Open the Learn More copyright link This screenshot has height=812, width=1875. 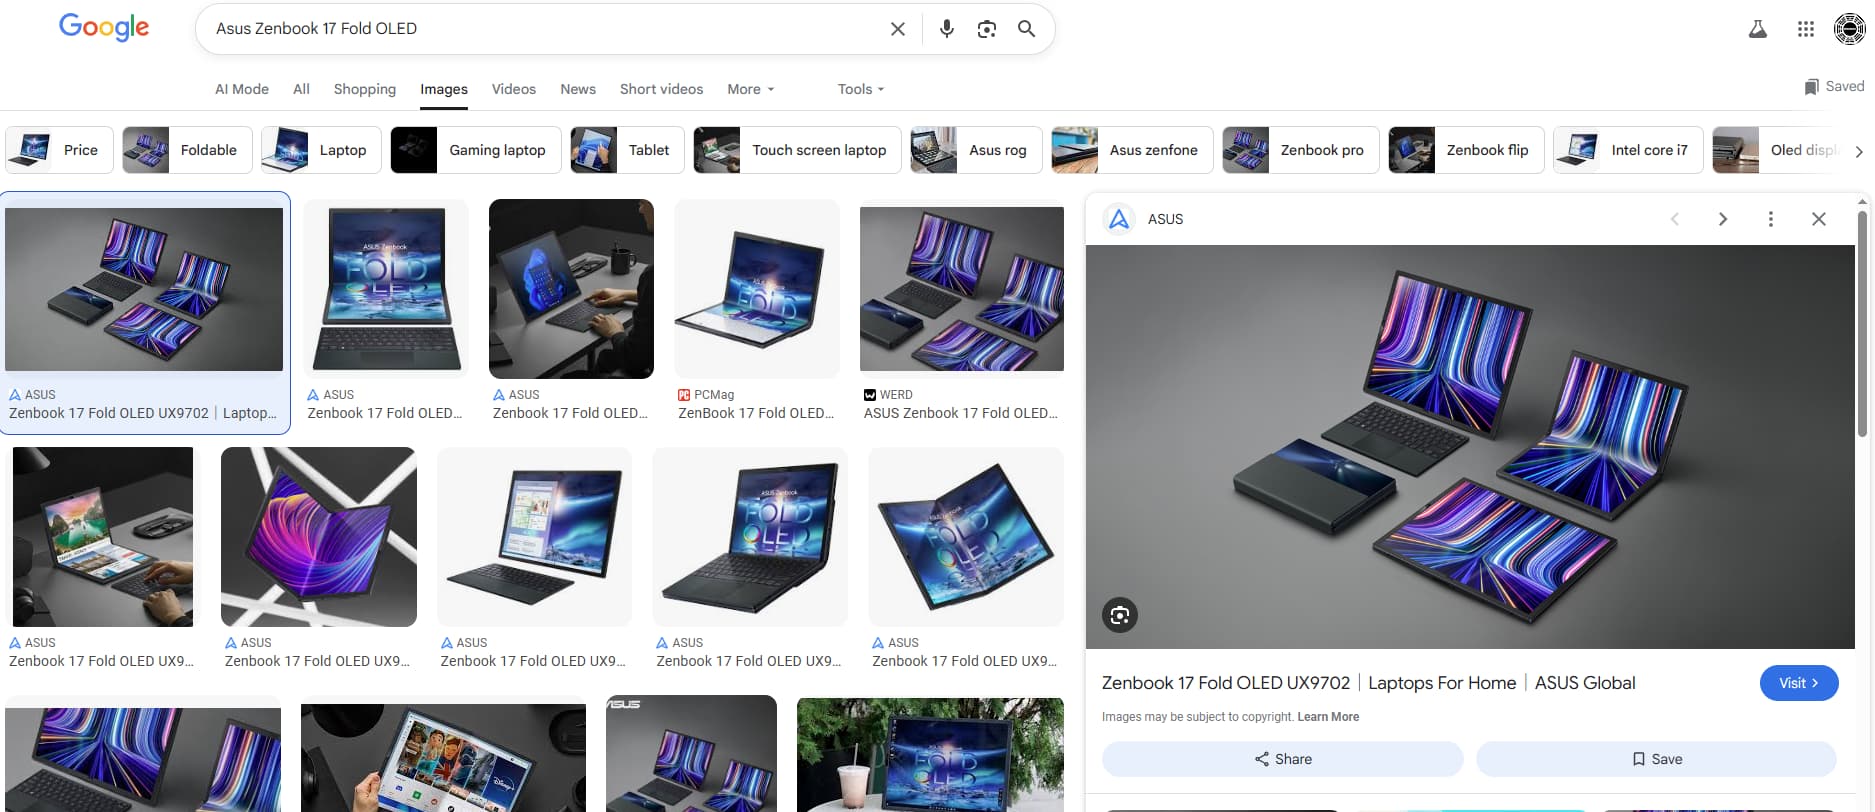pos(1328,717)
